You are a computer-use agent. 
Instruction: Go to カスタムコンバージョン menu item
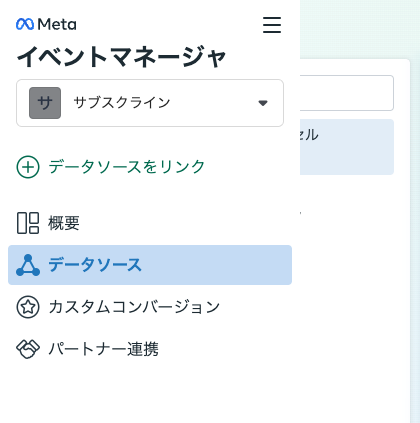150,307
